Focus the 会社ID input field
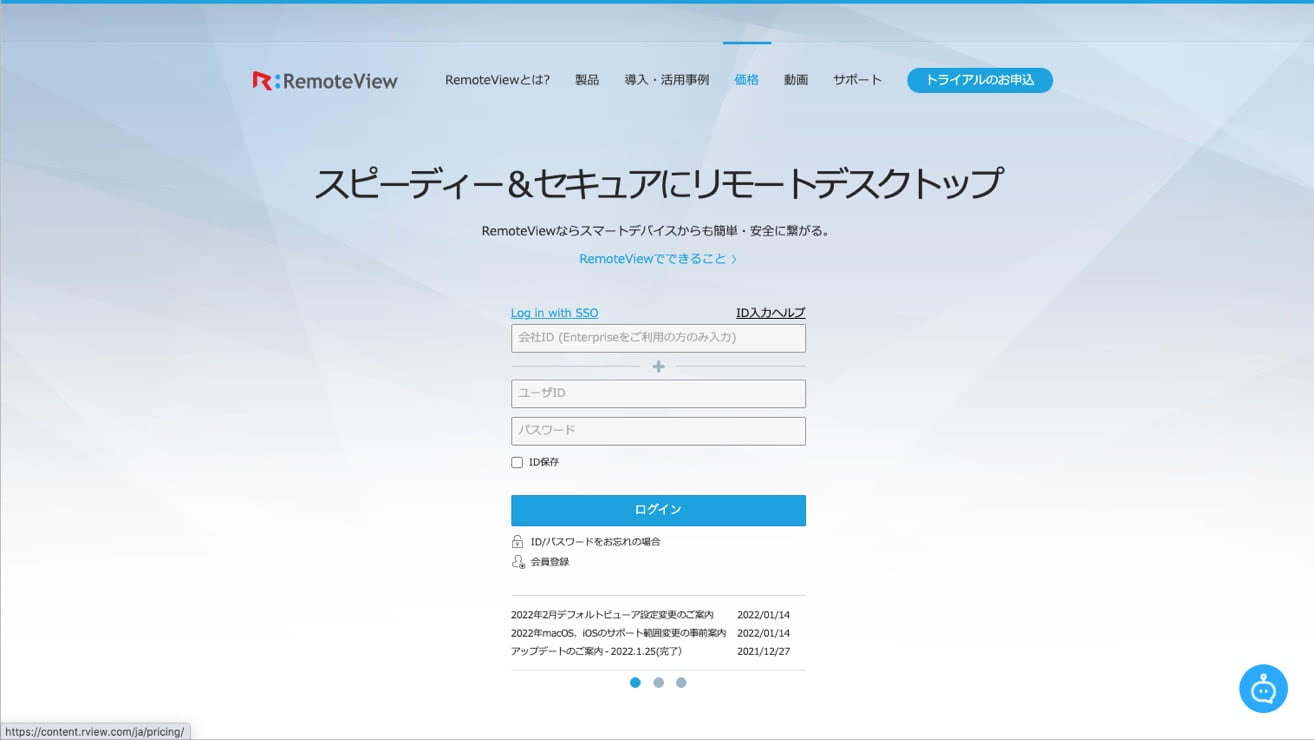Screen dimensions: 1314x740 pos(658,338)
